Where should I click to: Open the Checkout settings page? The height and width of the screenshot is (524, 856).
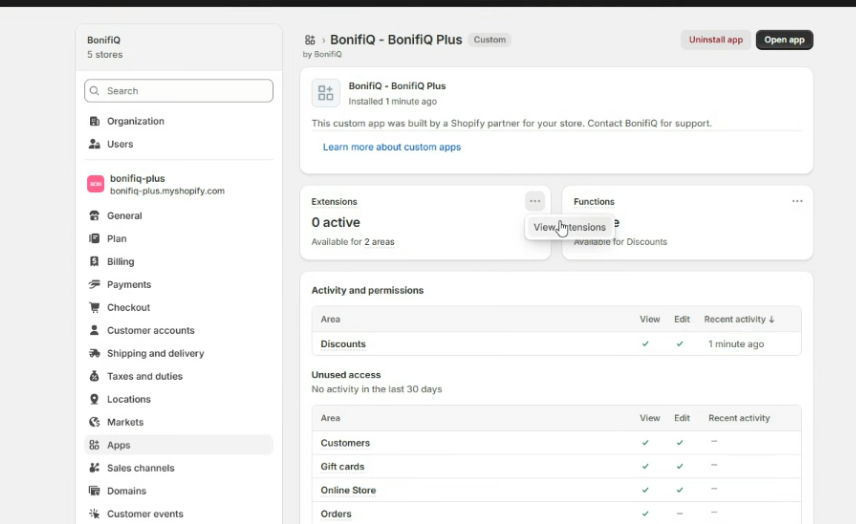(179, 307)
